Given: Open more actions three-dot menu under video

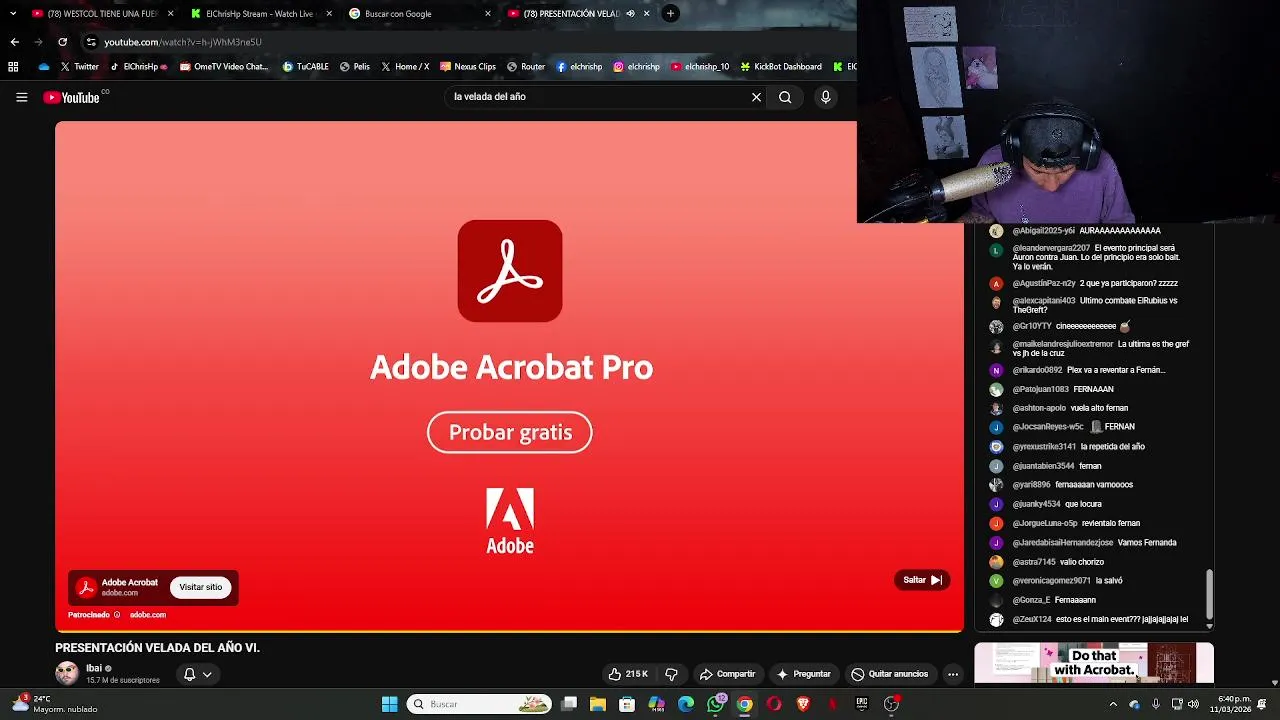Looking at the screenshot, I should [953, 674].
